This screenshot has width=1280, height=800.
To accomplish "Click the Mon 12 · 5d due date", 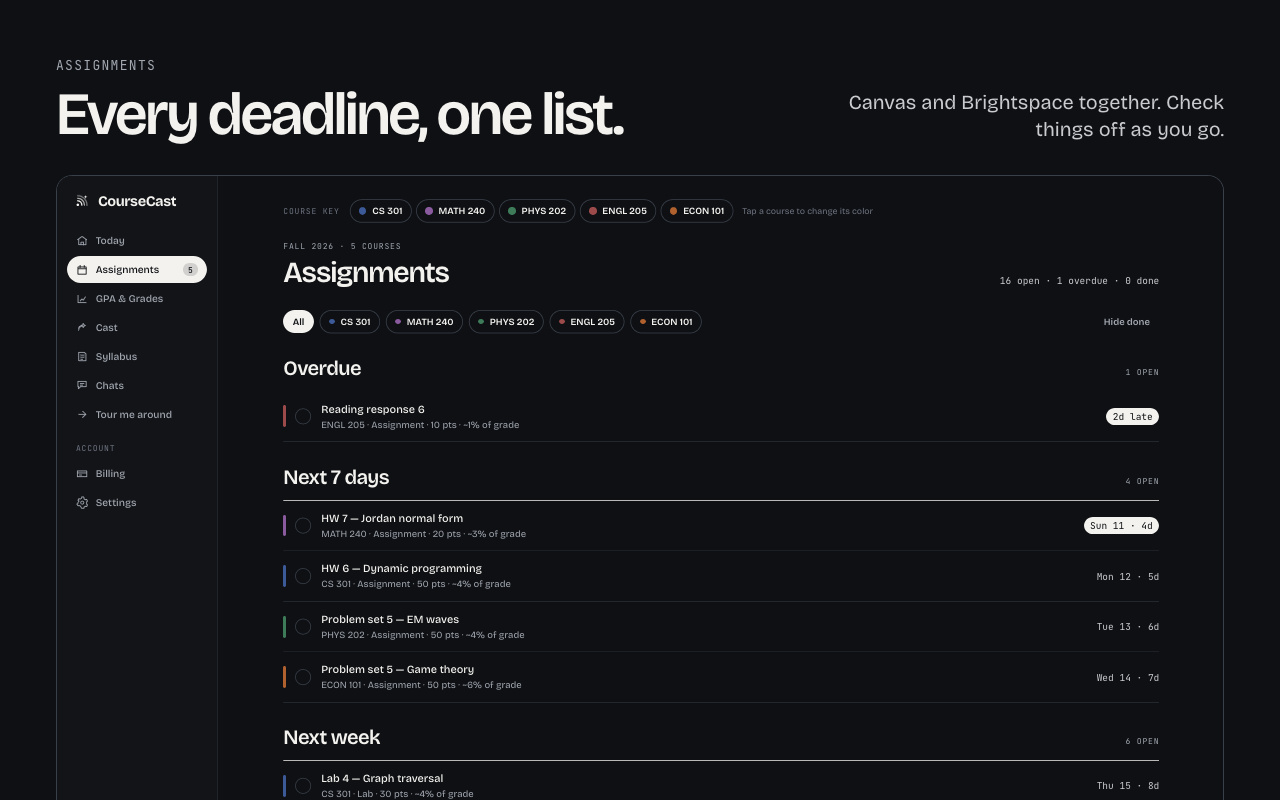I will [x=1127, y=576].
